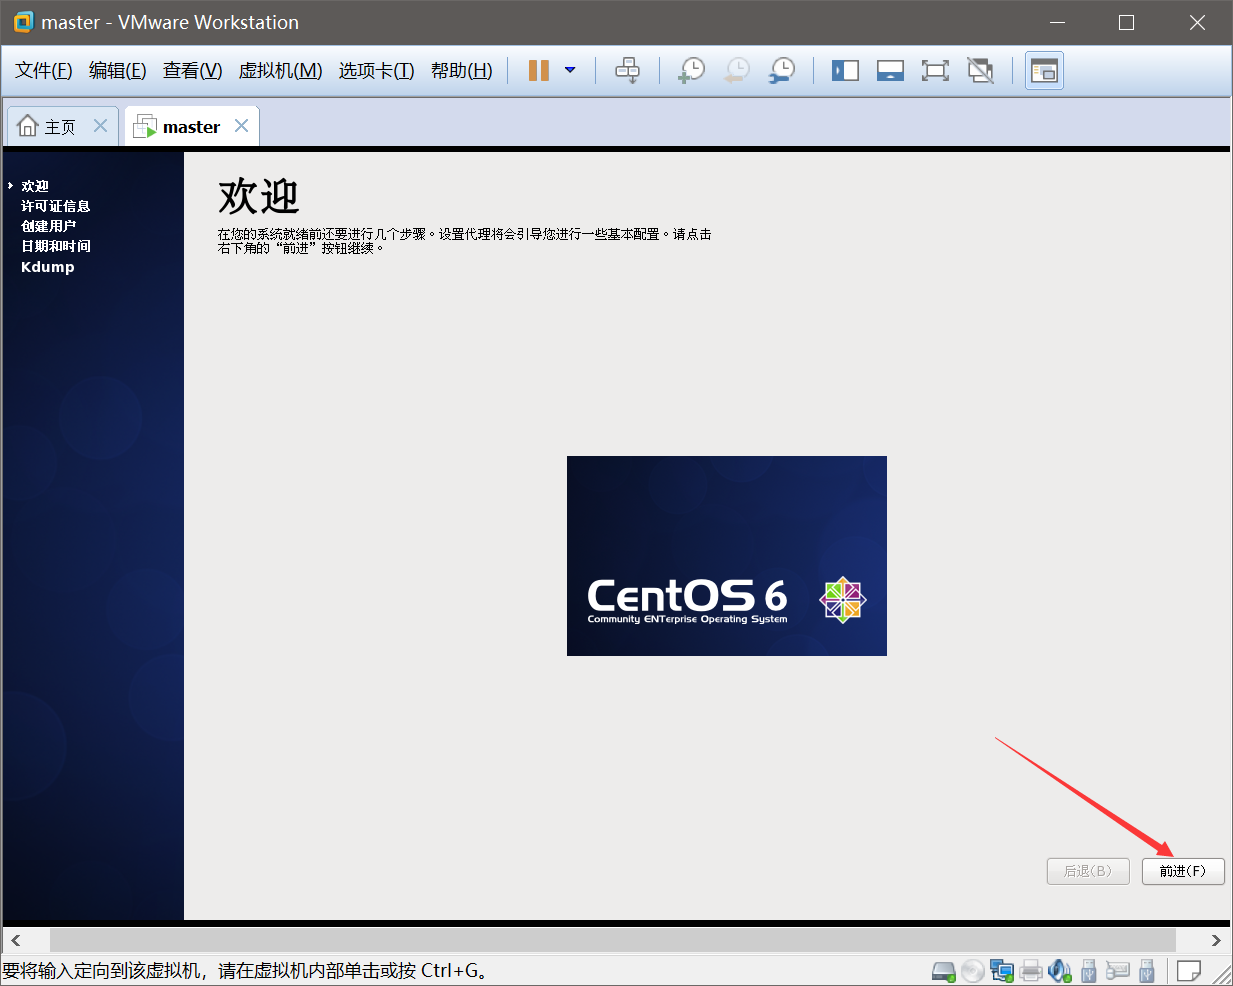Click the horizontal scrollbar thumb
Viewport: 1233px width, 986px height.
click(613, 940)
